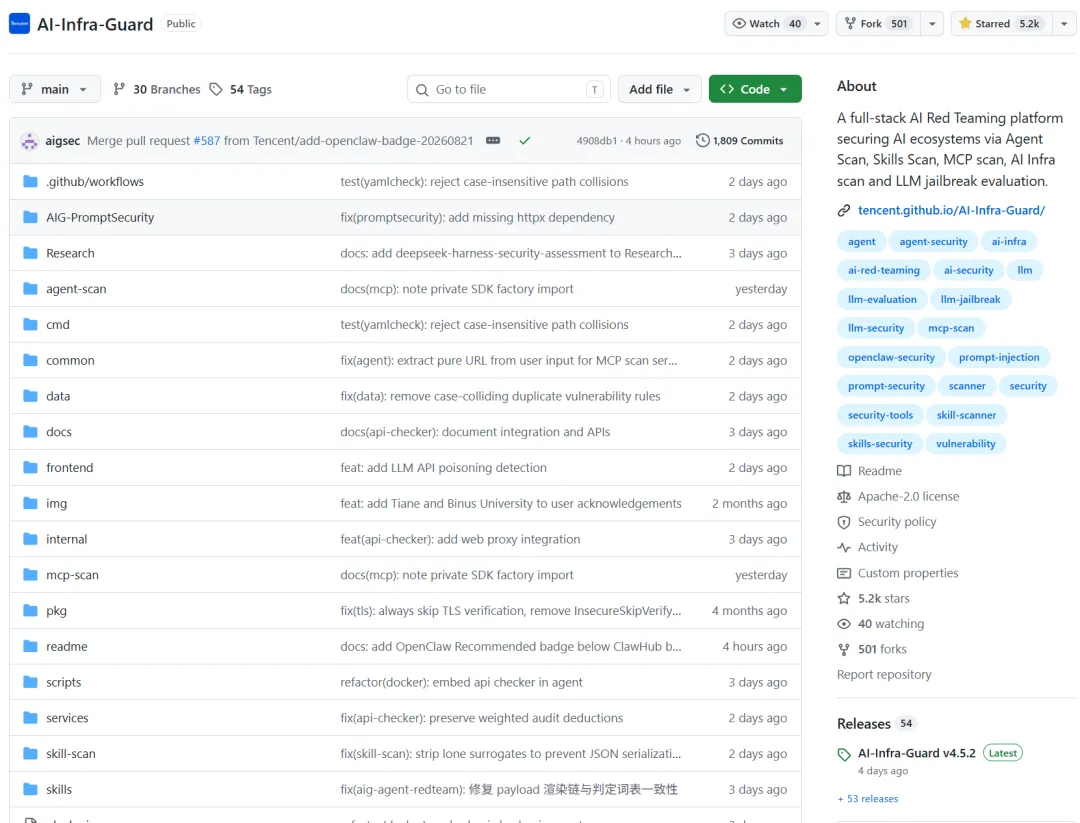The width and height of the screenshot is (1080, 823).
Task: Toggle the Starred button to unstar
Action: tap(999, 23)
